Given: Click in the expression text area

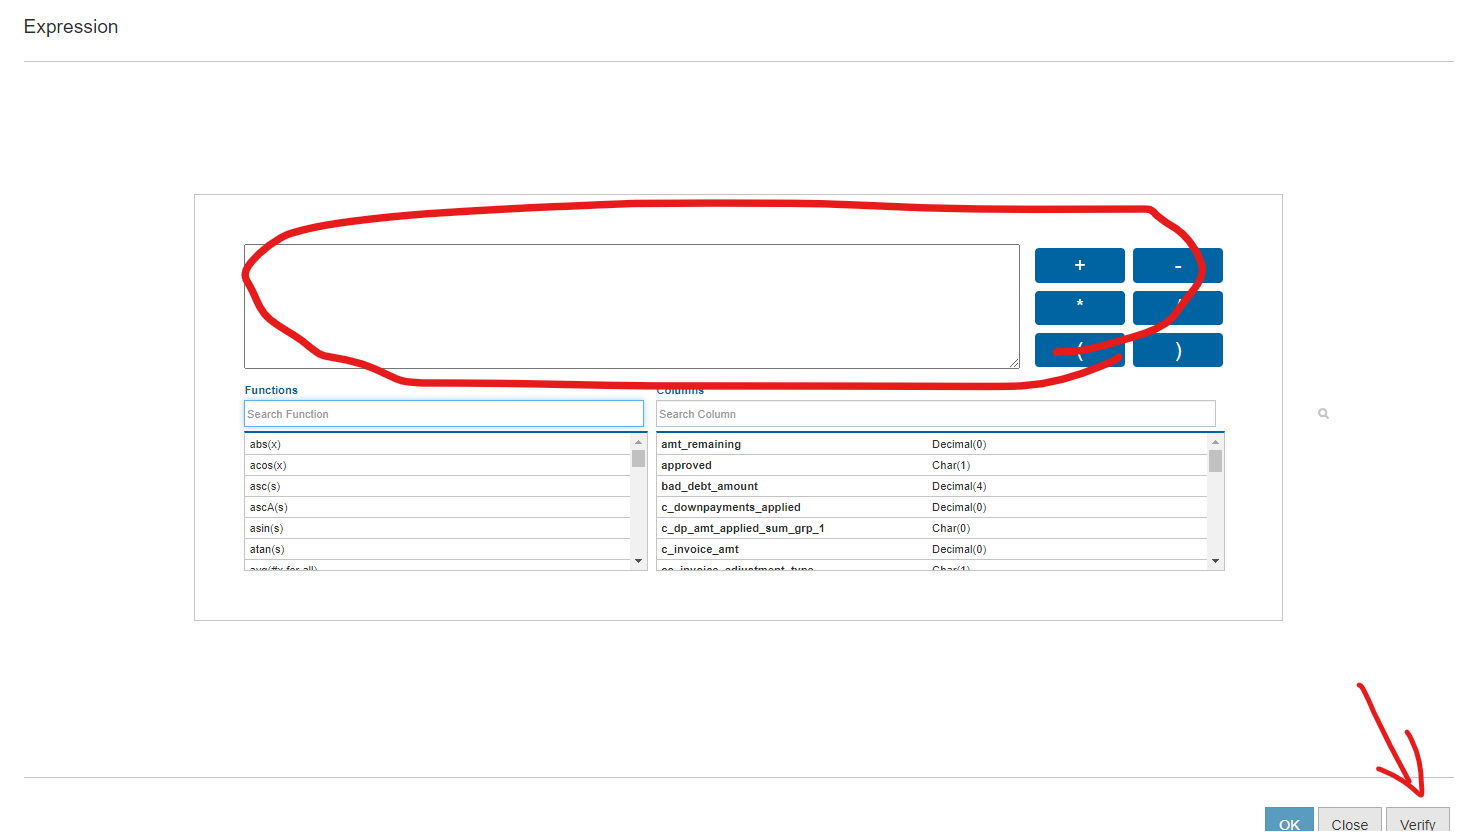Looking at the screenshot, I should pyautogui.click(x=631, y=306).
